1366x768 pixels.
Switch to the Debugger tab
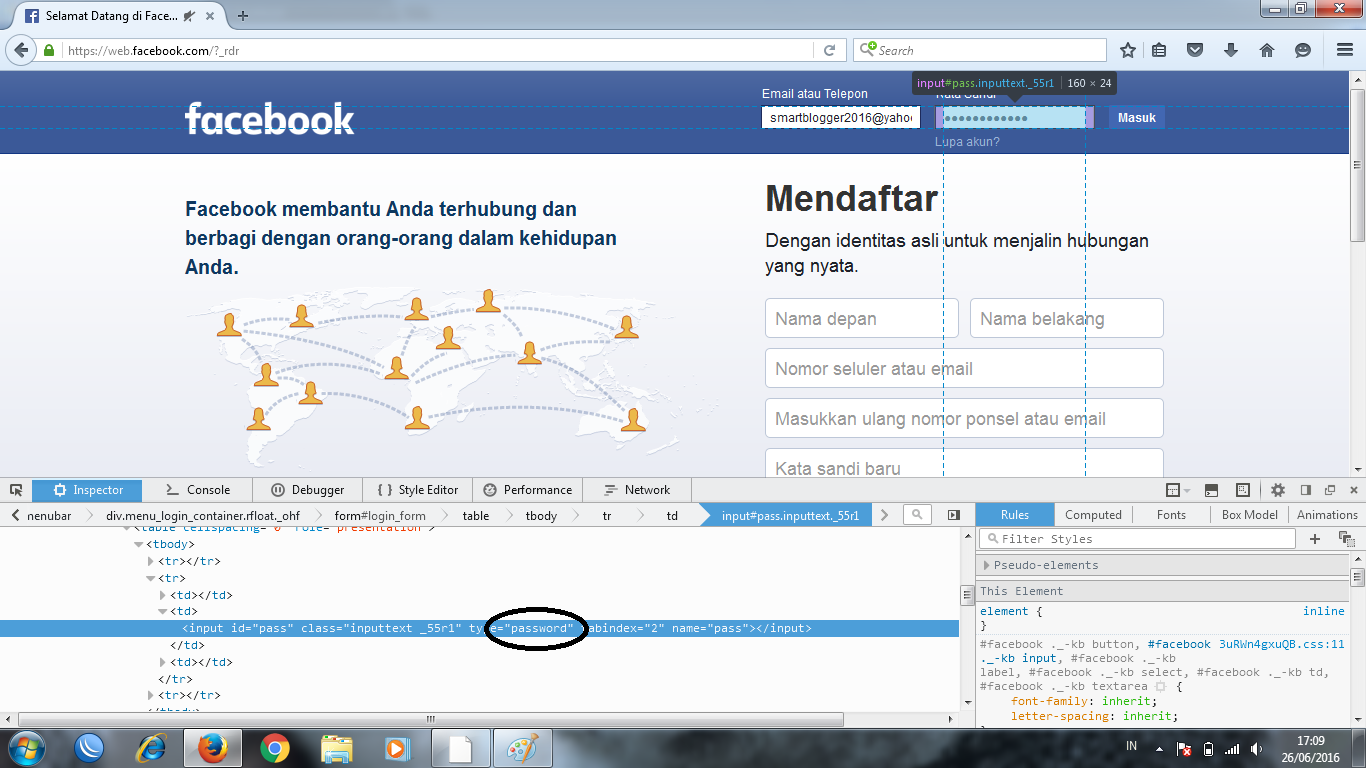click(x=307, y=490)
